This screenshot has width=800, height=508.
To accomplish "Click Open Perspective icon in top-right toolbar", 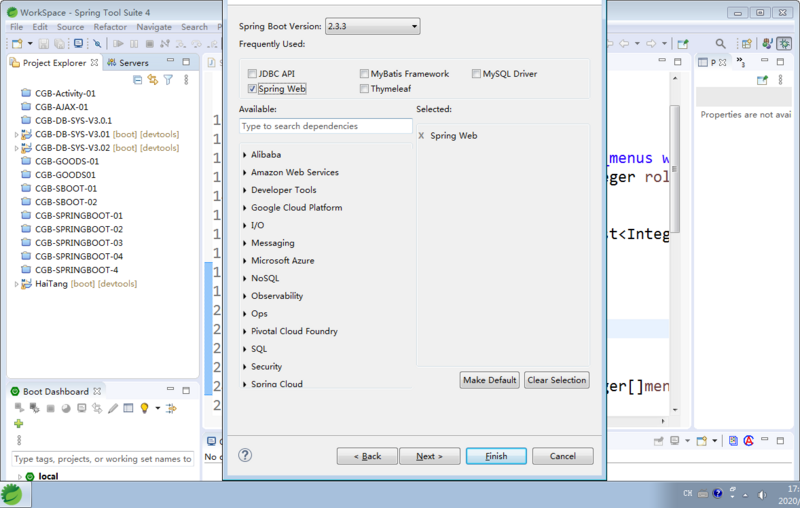I will point(746,44).
